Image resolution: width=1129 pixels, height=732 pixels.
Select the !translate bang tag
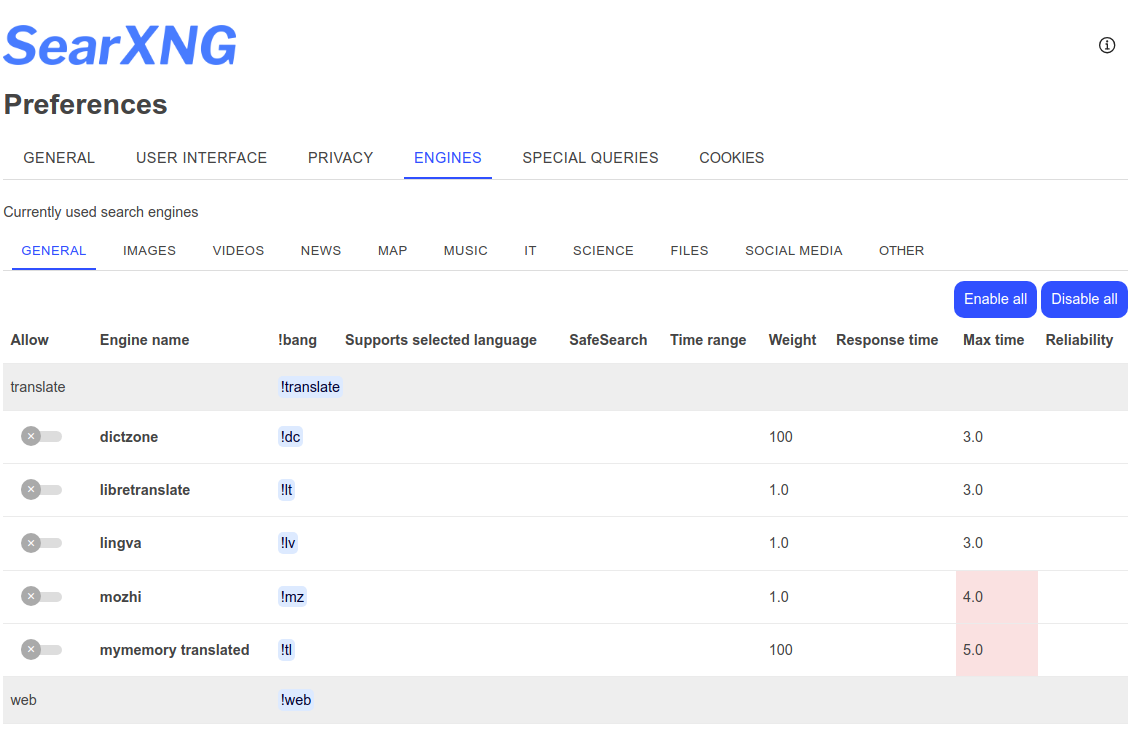pos(310,387)
